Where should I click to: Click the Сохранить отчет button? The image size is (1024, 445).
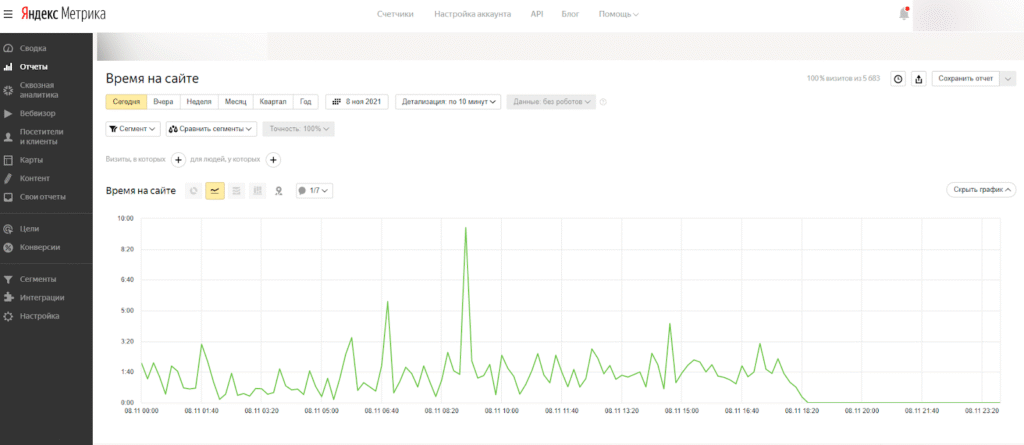coord(965,79)
